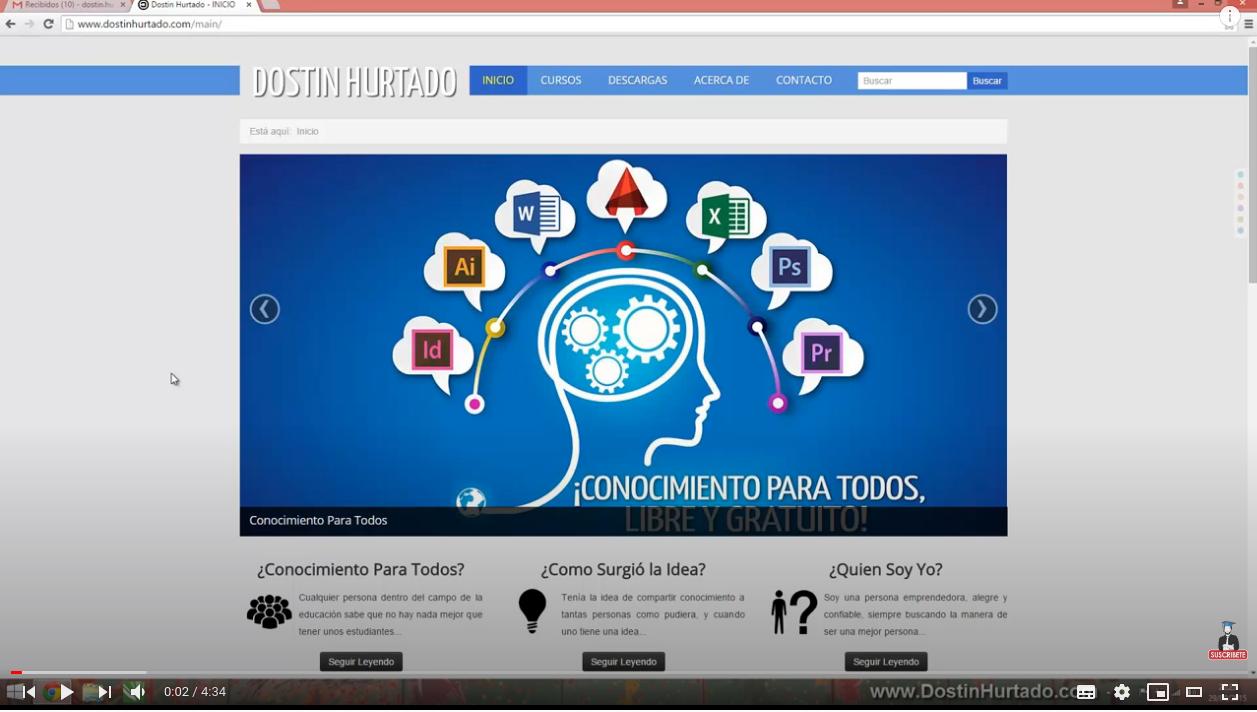Switch the player to miniplayer mode

[1158, 692]
